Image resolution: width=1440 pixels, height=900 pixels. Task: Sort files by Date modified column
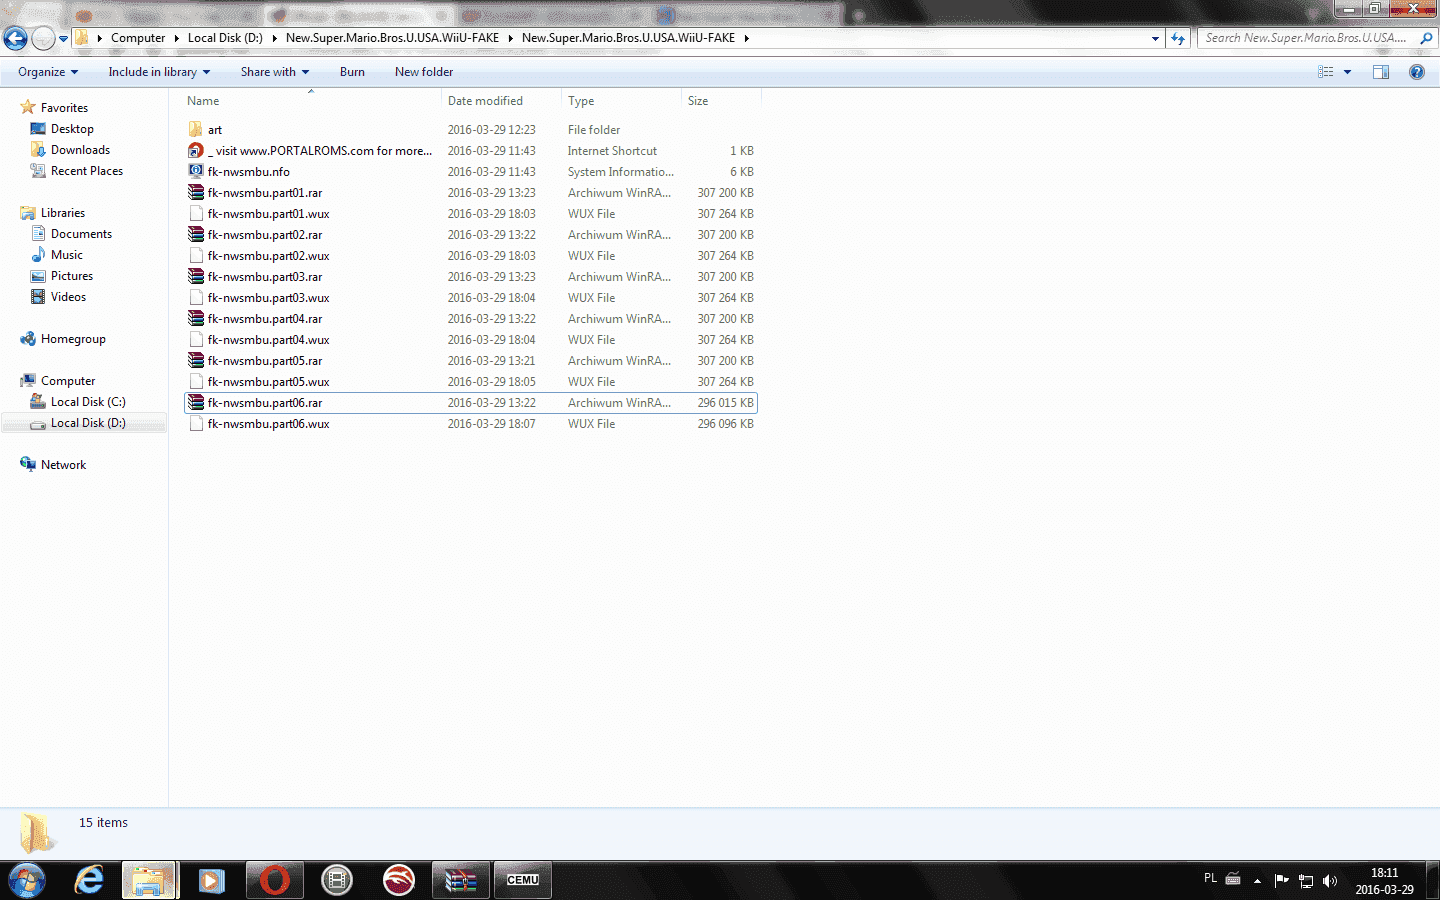coord(501,101)
